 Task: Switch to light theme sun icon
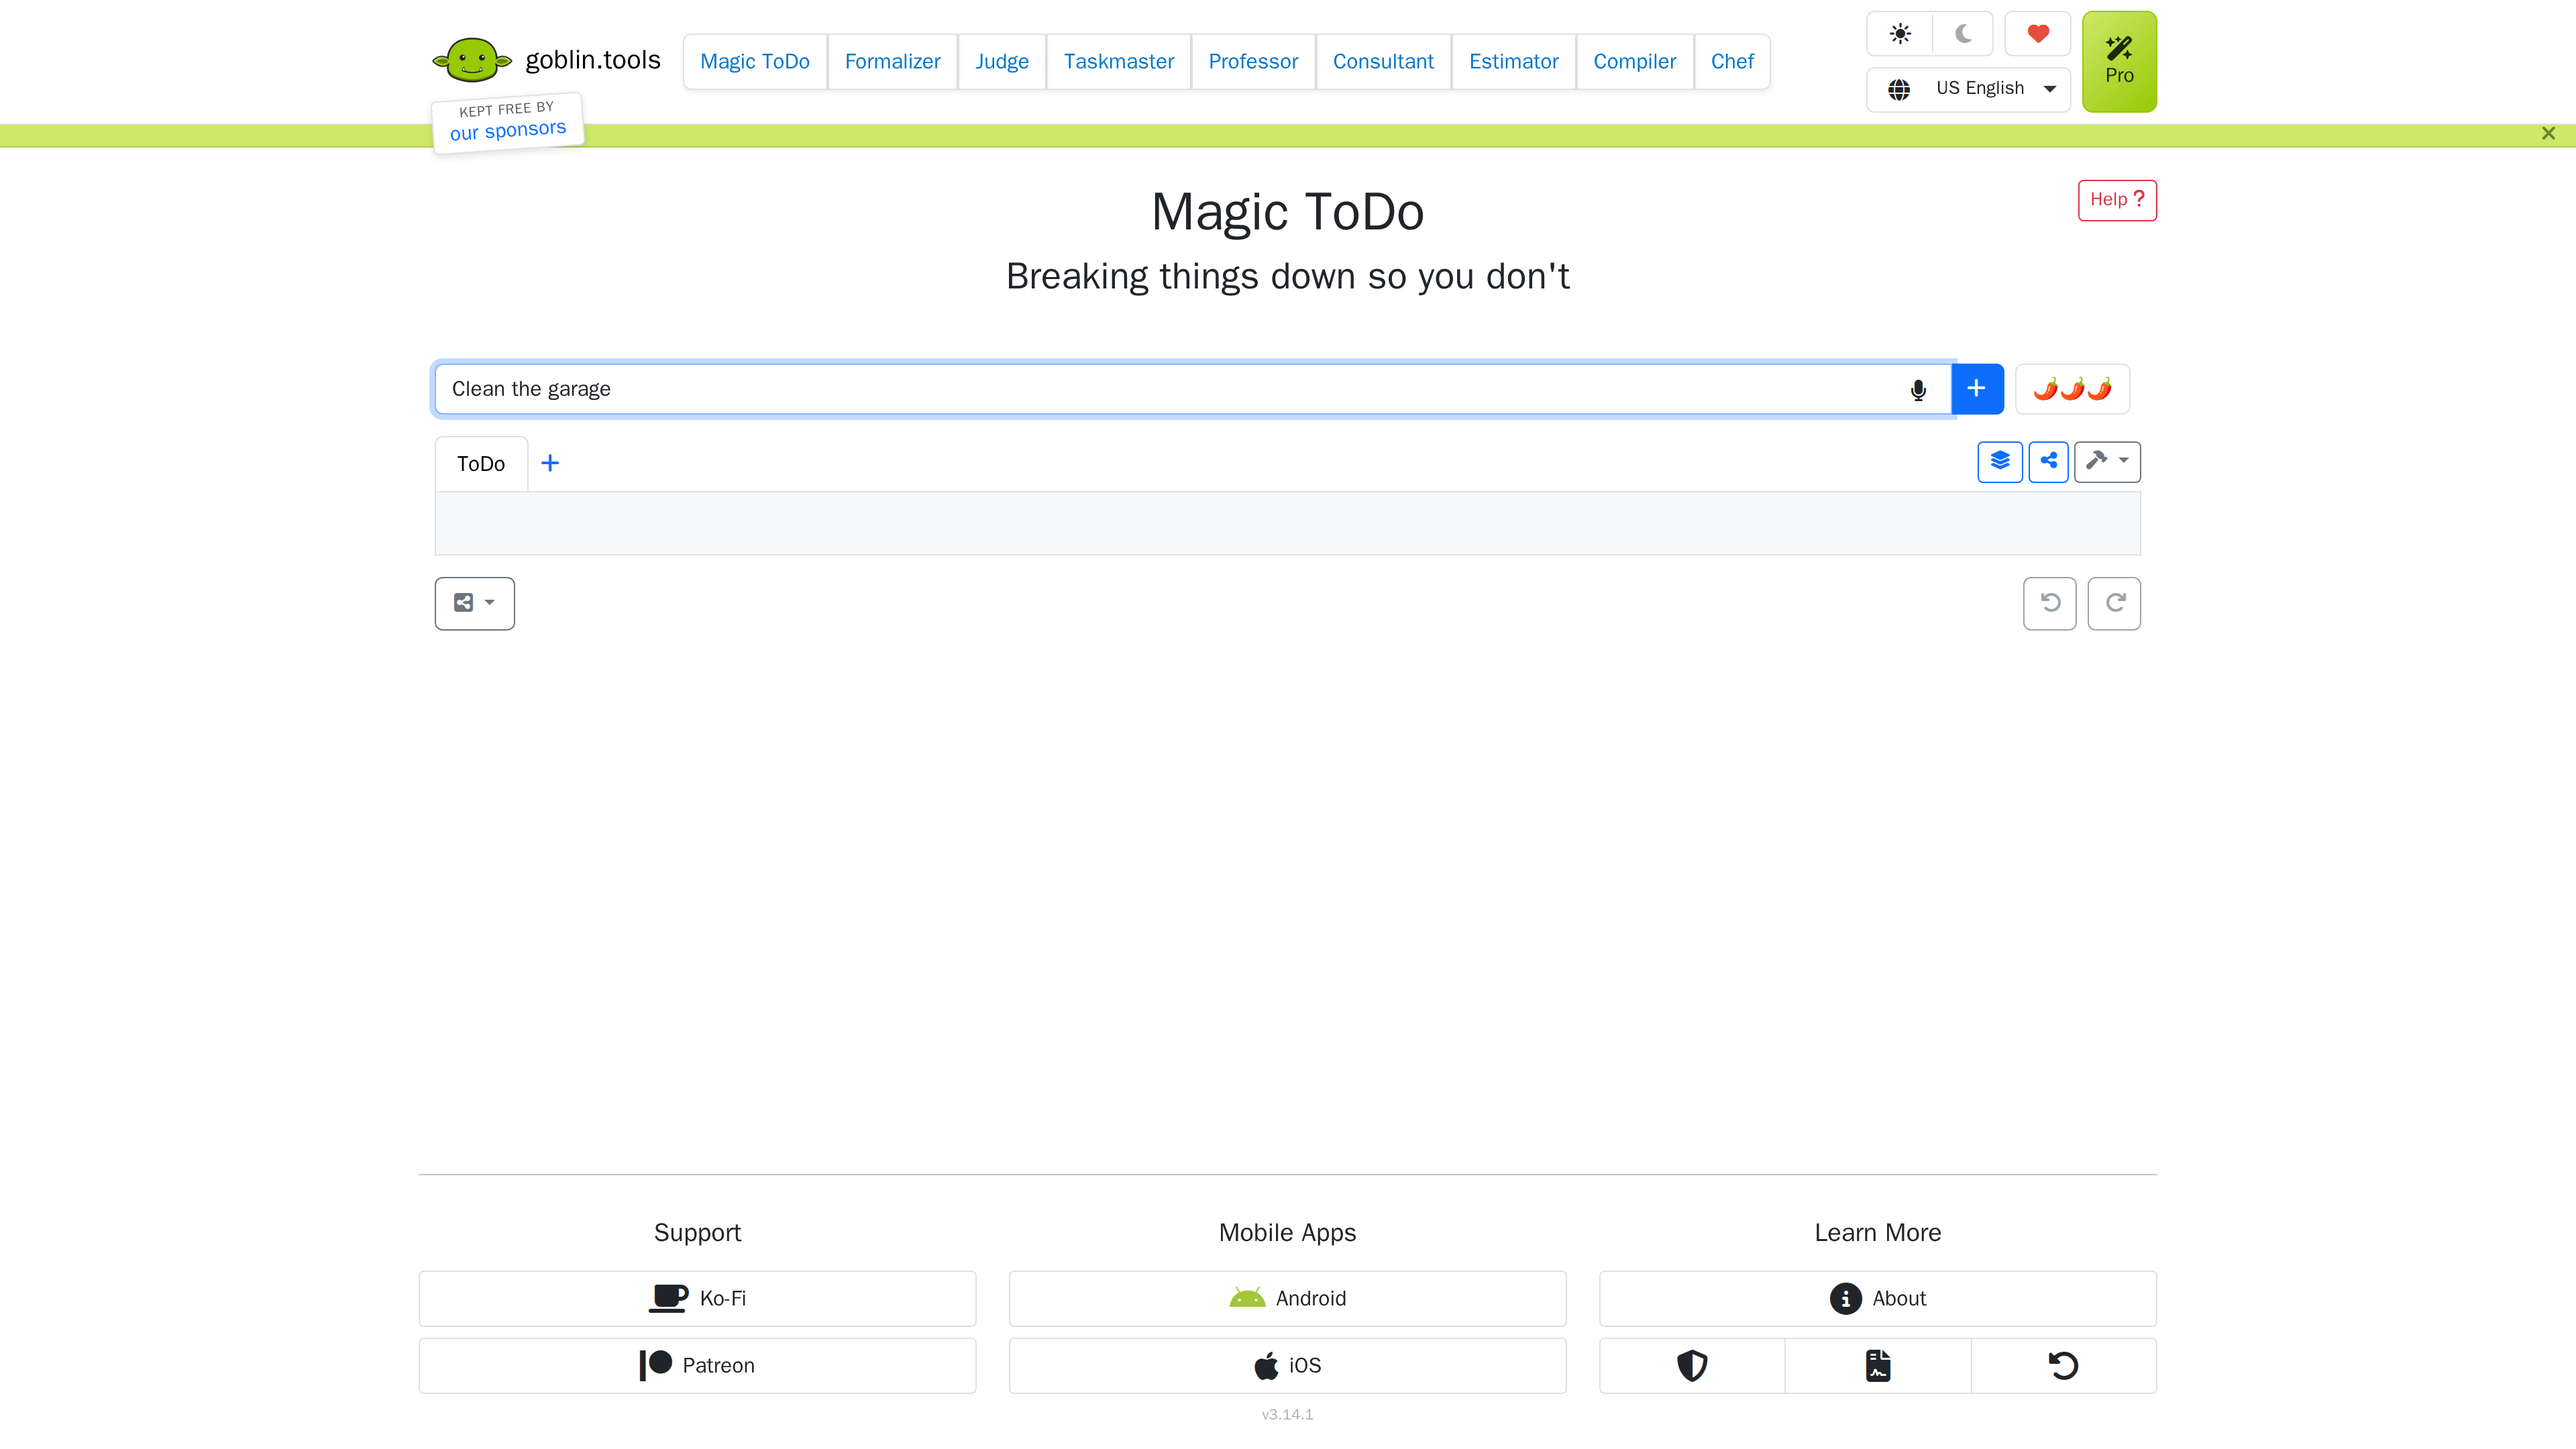pyautogui.click(x=1900, y=34)
